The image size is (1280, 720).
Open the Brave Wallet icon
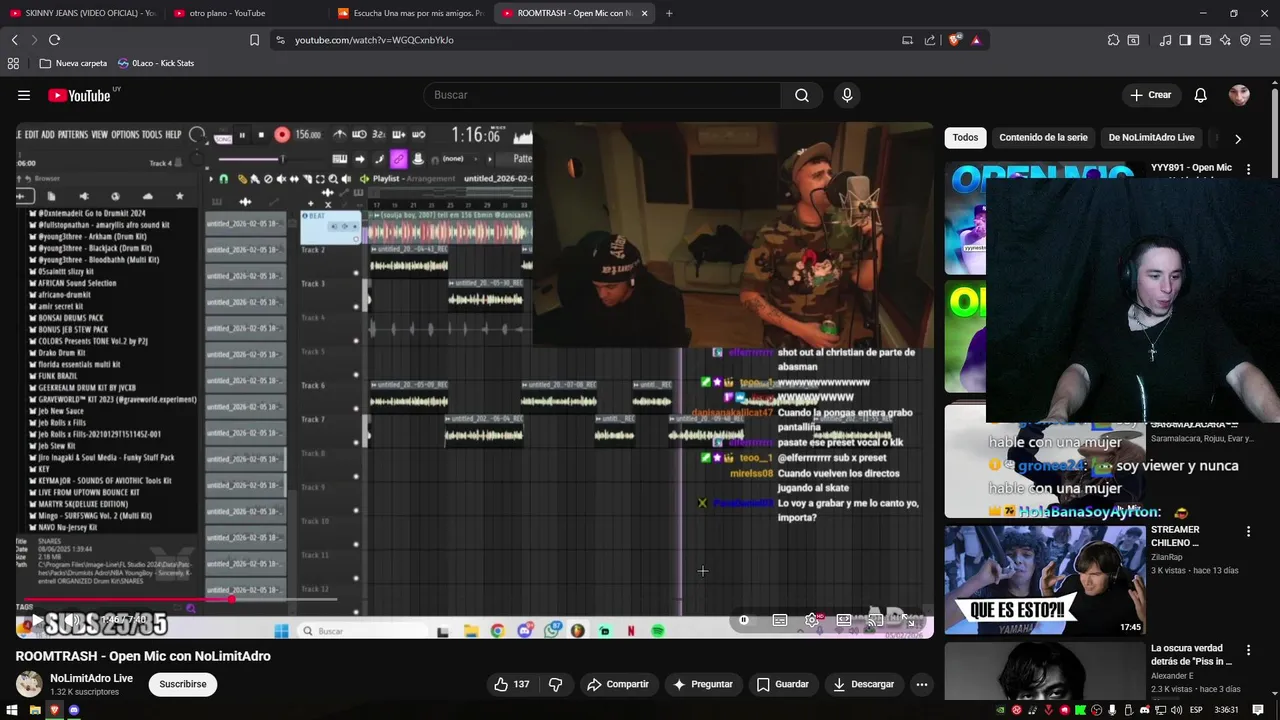1205,40
